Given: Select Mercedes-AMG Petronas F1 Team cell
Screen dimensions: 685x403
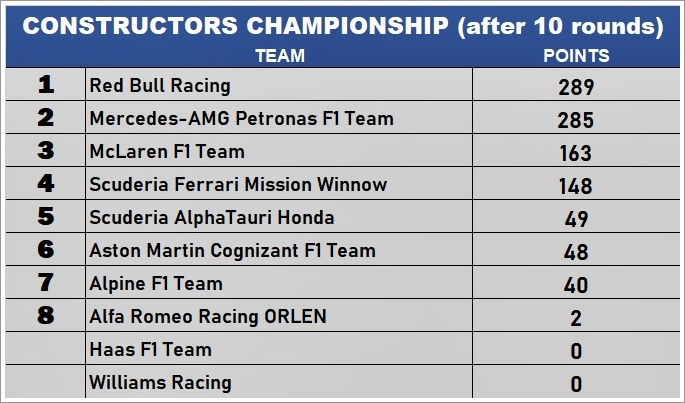Looking at the screenshot, I should [x=241, y=119].
